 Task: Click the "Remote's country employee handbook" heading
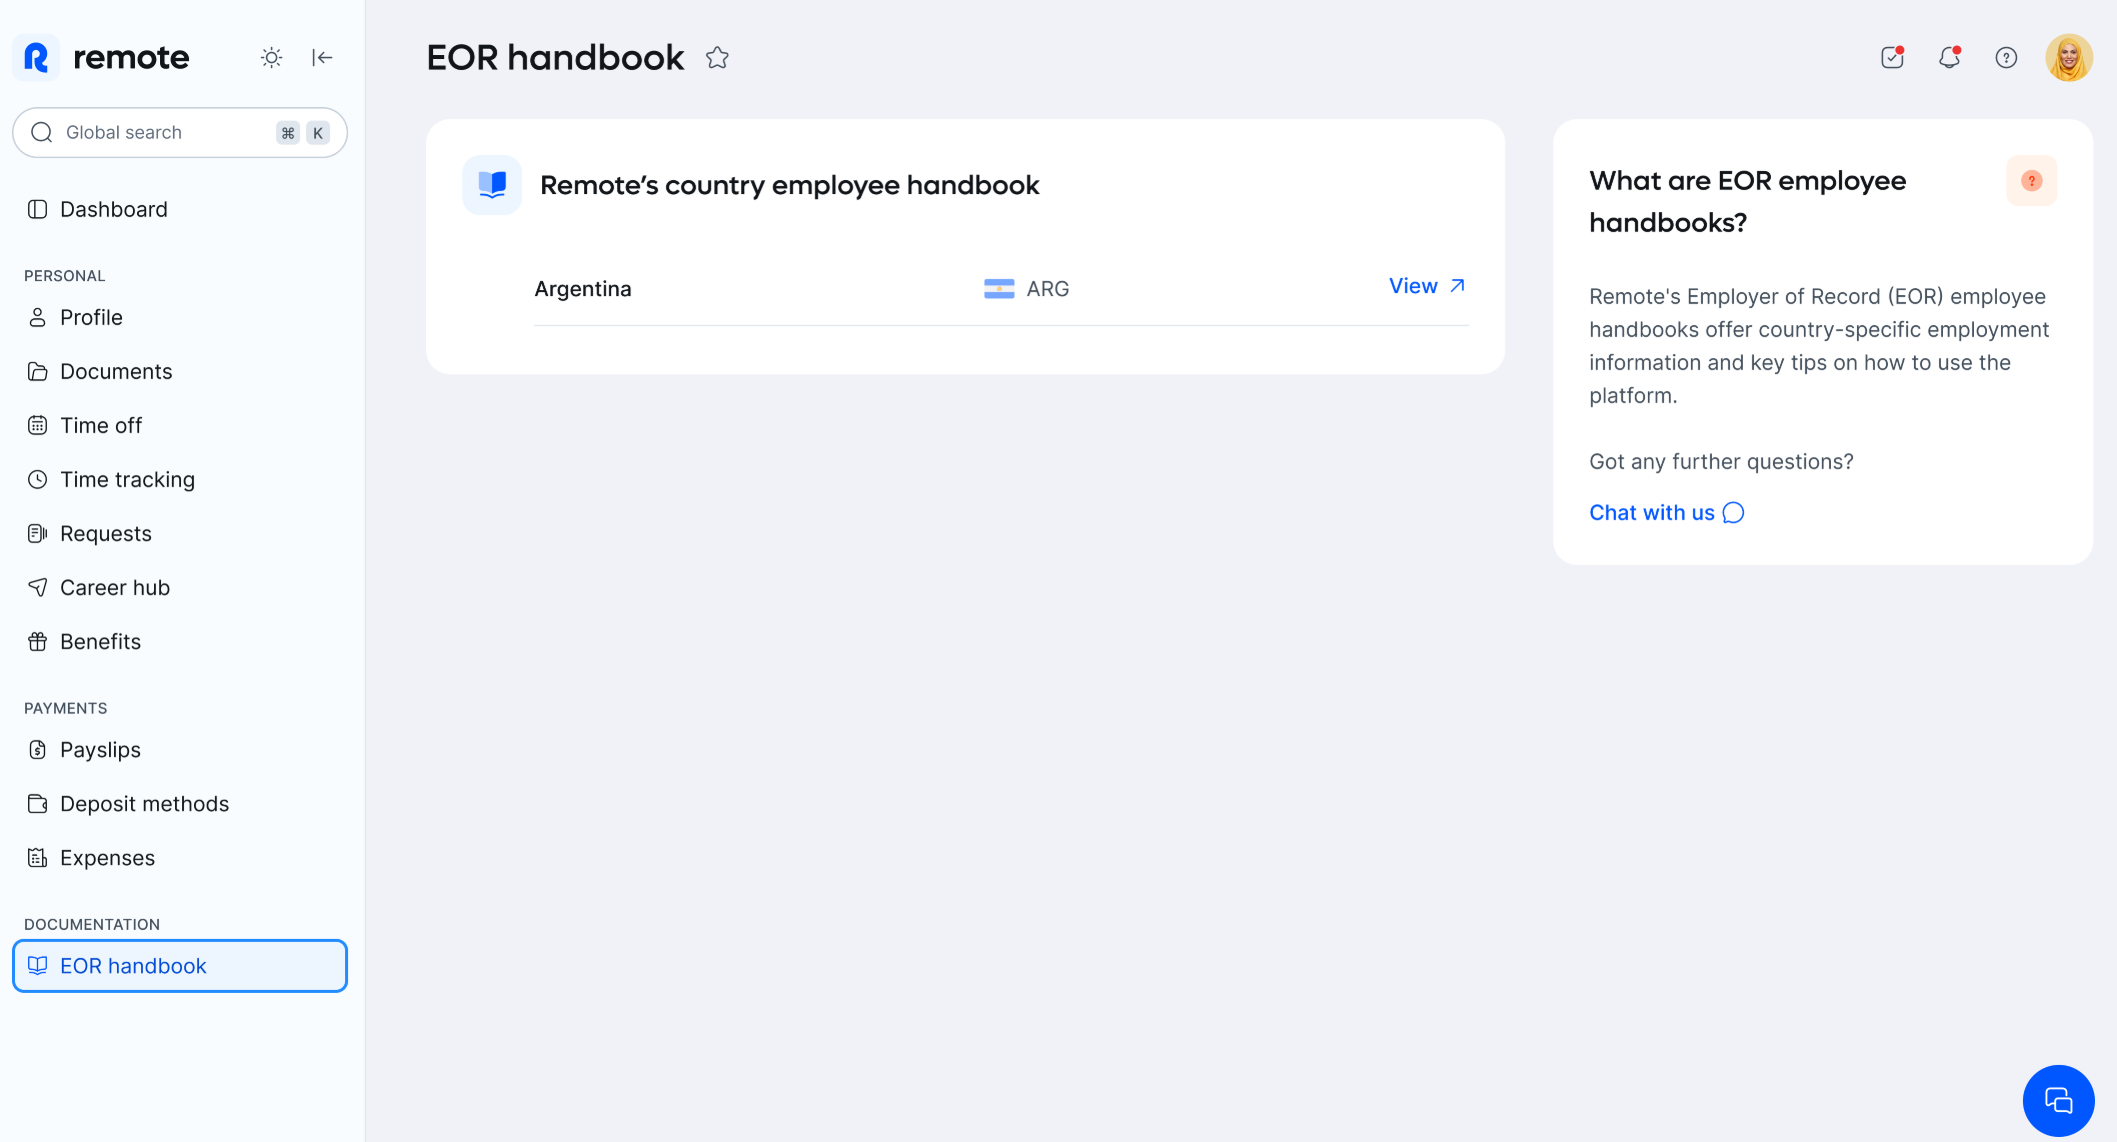(790, 185)
